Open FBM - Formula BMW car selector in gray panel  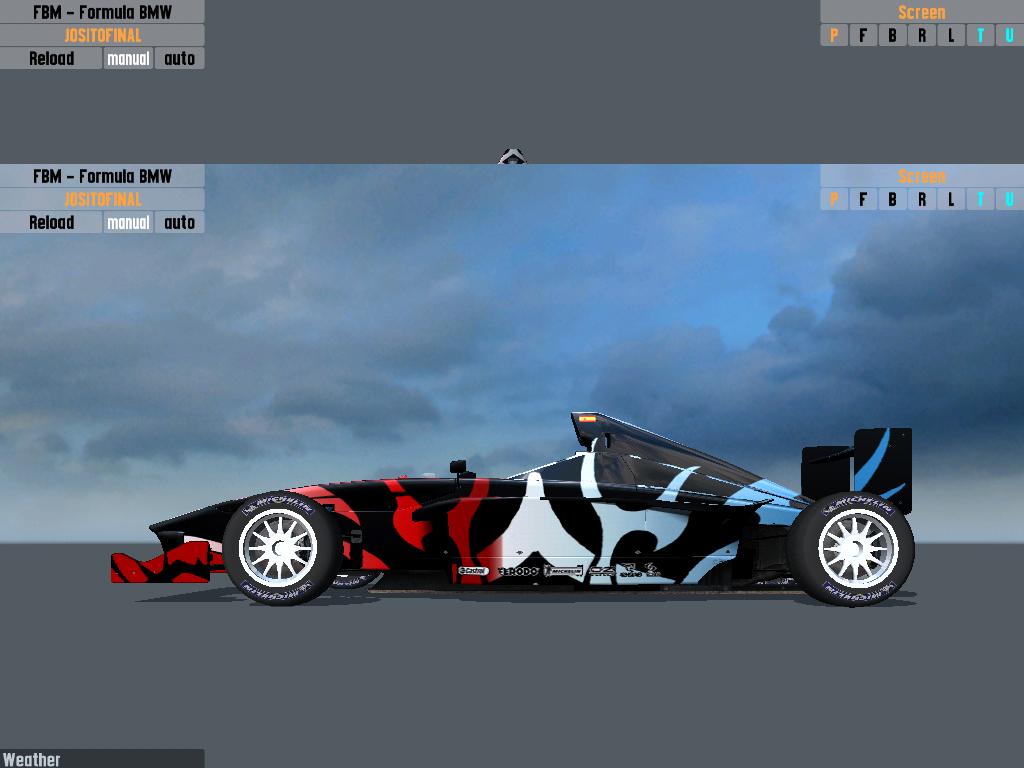[102, 12]
